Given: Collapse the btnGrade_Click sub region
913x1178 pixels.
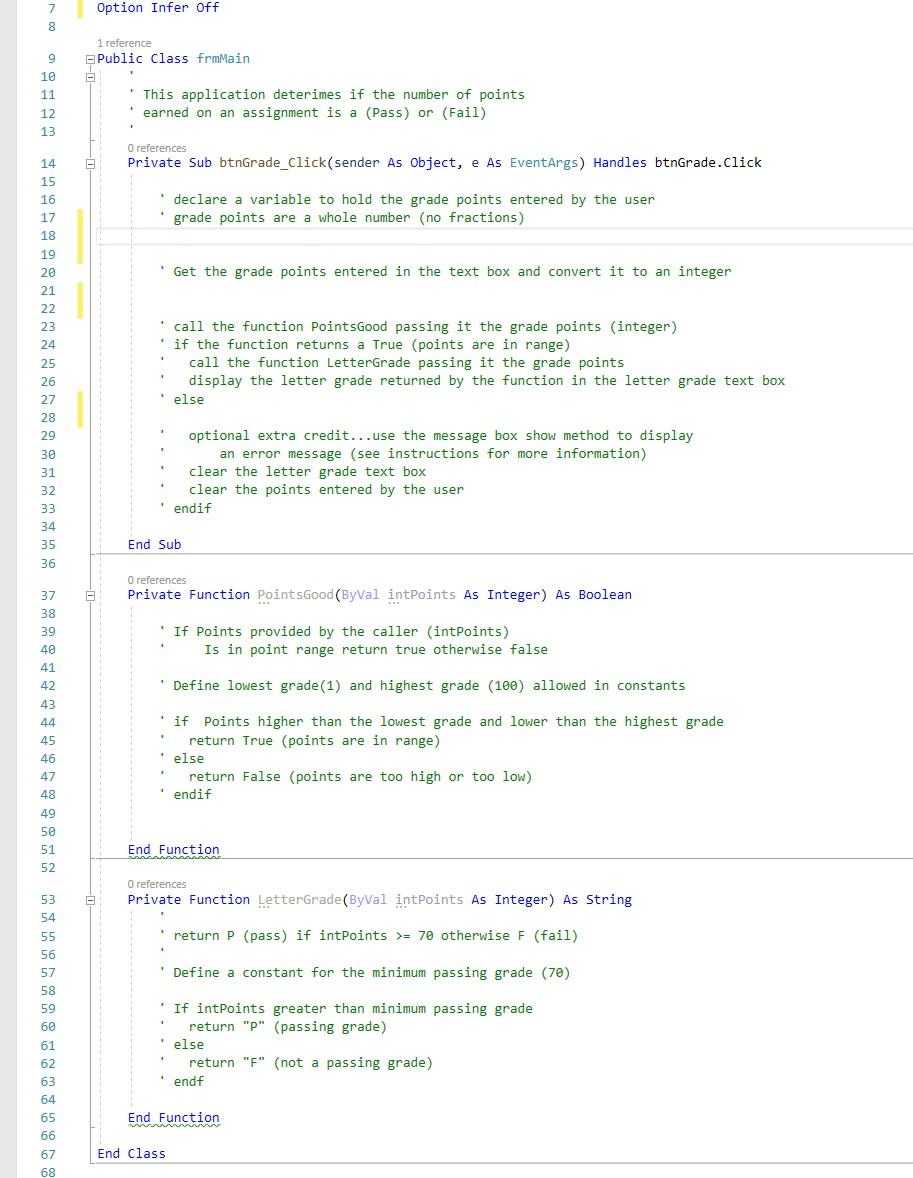Looking at the screenshot, I should pyautogui.click(x=89, y=162).
